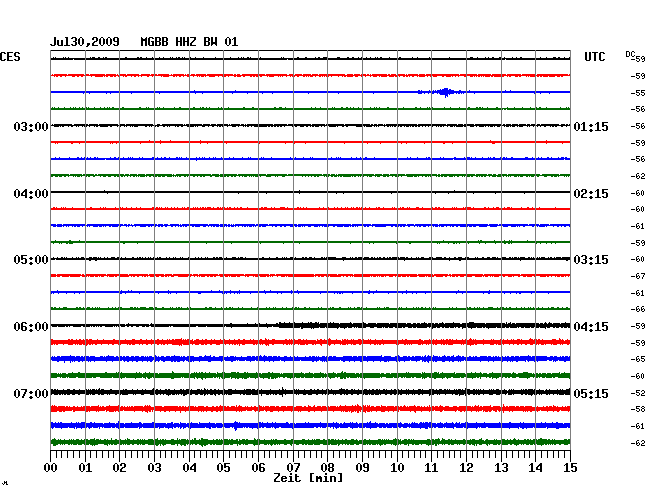Click the Zeit [min] axis title
The image size is (650, 494).
point(308,478)
